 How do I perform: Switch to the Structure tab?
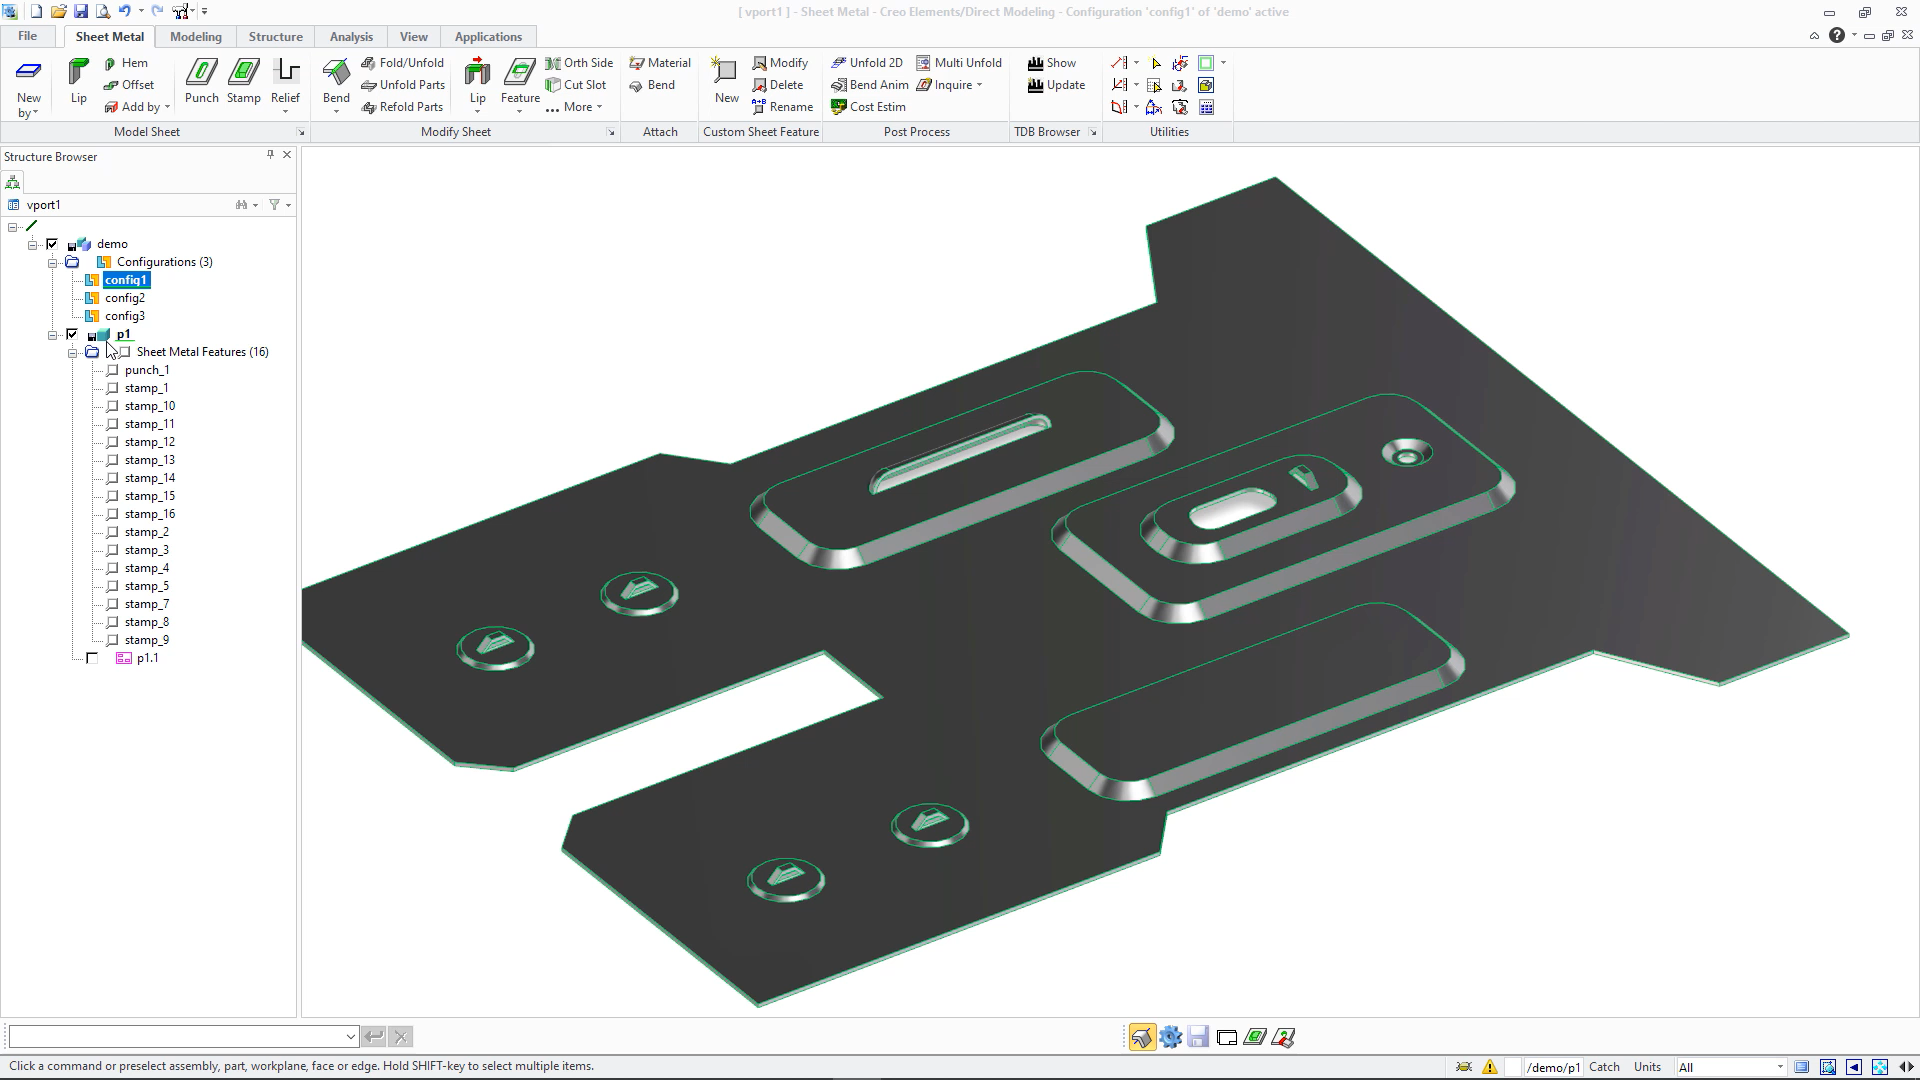pos(275,36)
